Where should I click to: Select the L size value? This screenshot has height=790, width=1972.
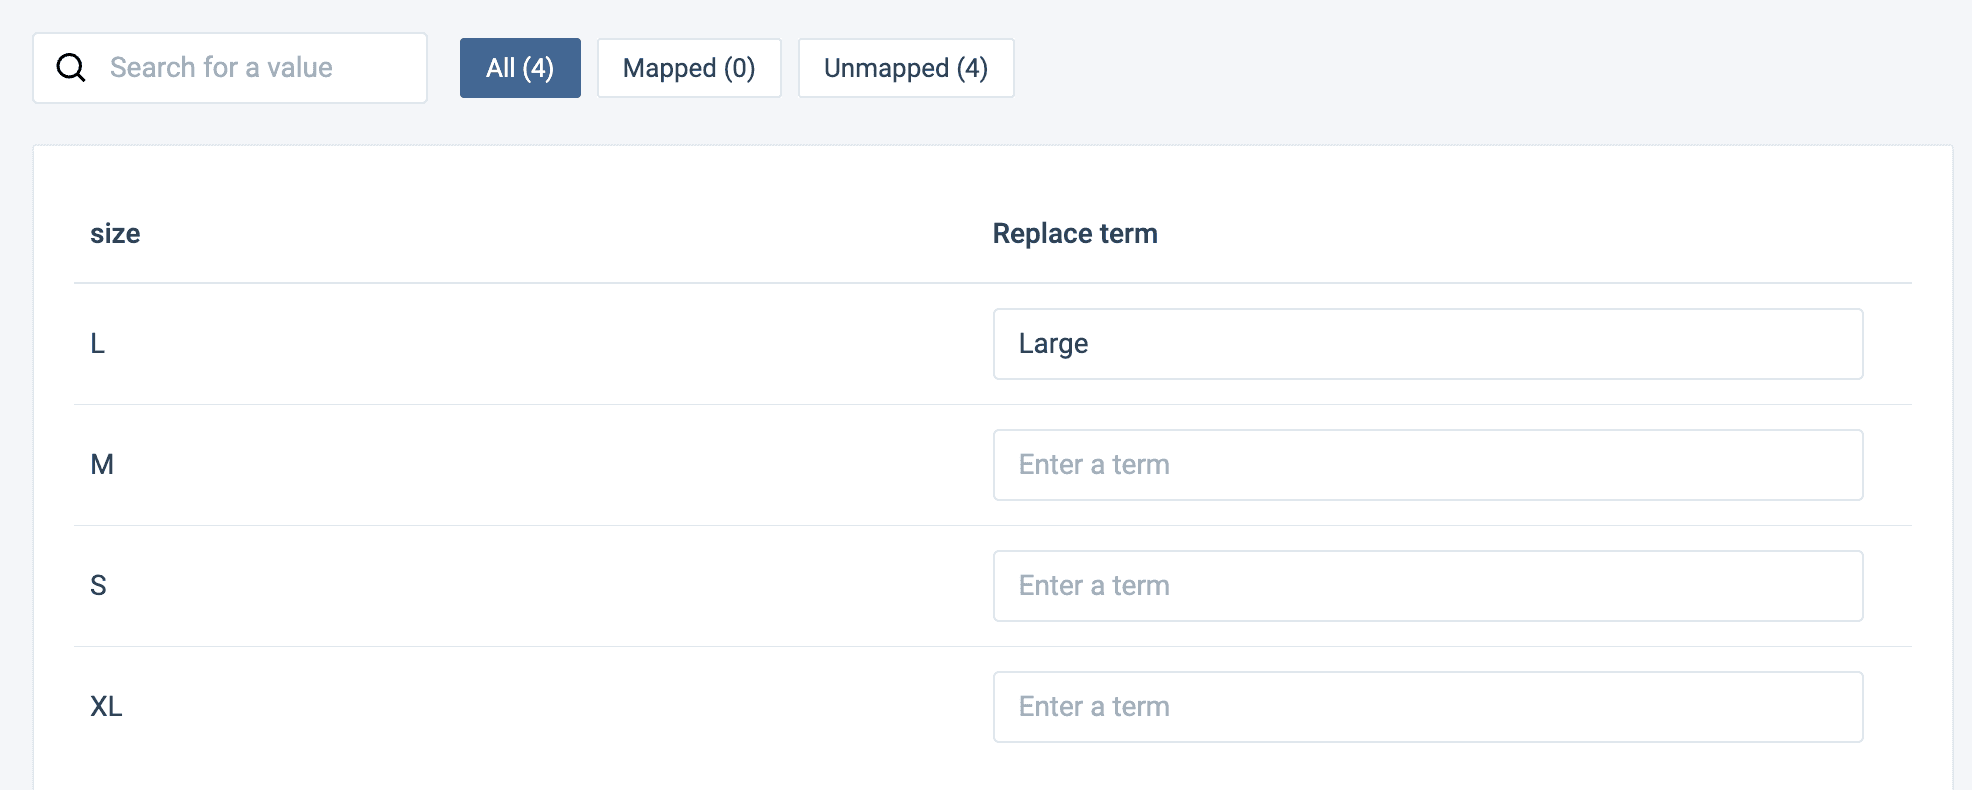tap(98, 344)
